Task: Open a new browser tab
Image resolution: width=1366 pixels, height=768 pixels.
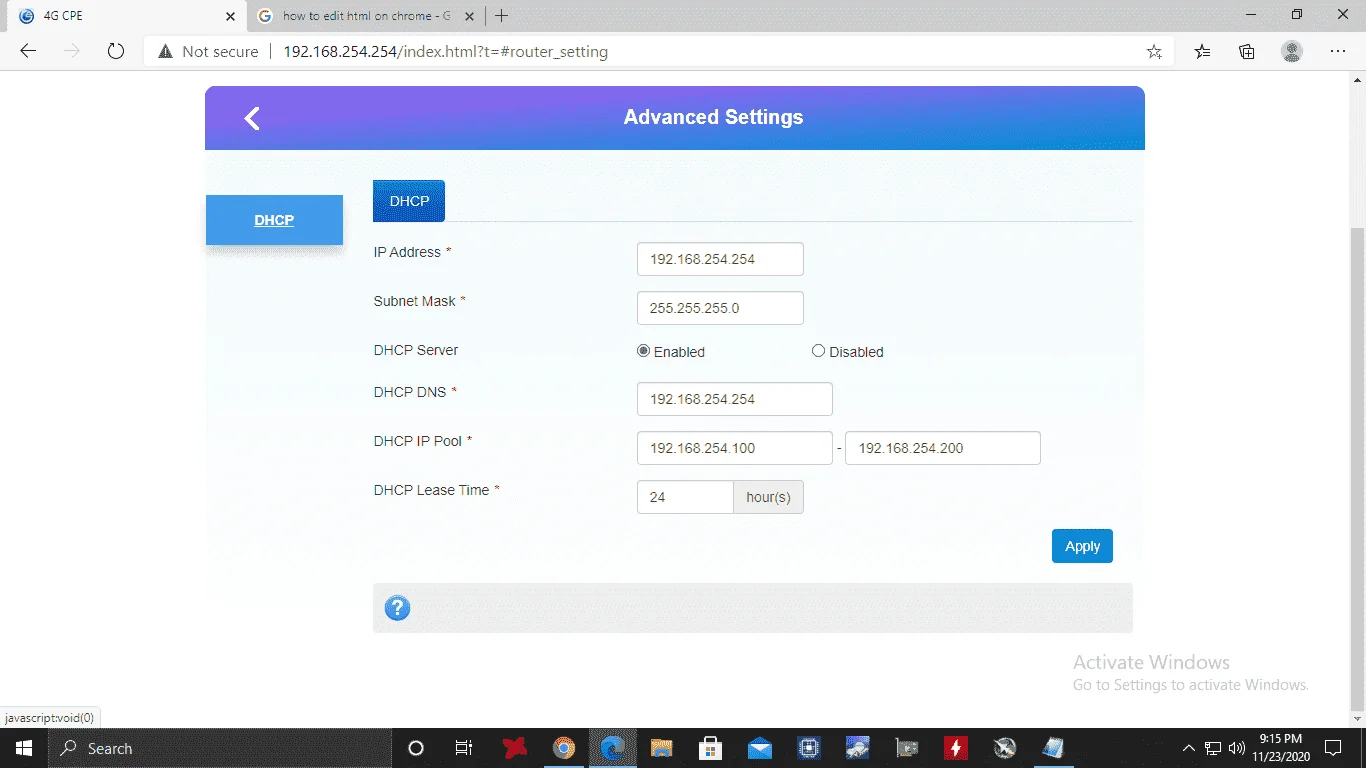Action: pyautogui.click(x=502, y=15)
